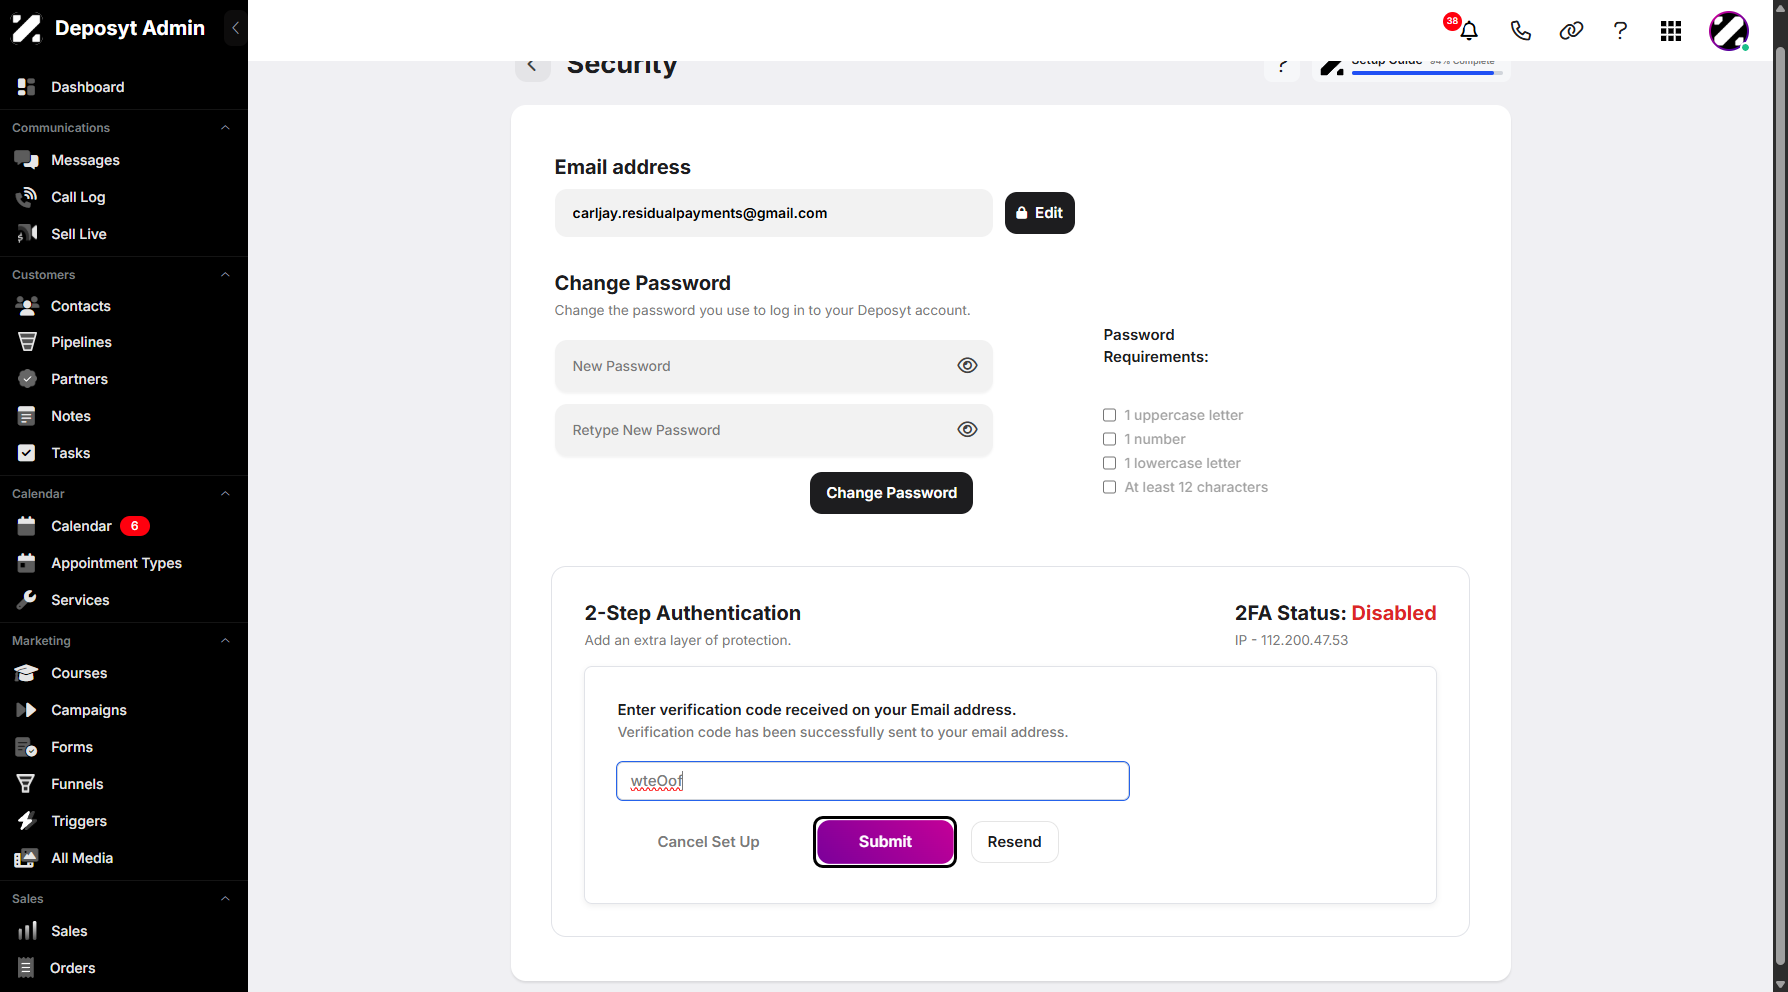Click the Triggers lightning icon

[x=27, y=821]
